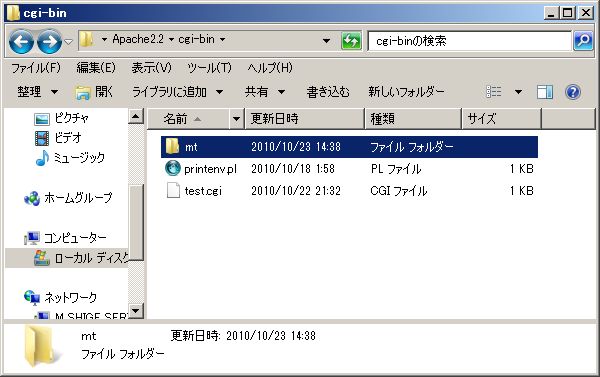Click the test.cgi blank file icon
Viewport: 600px width, 377px height.
[173, 190]
